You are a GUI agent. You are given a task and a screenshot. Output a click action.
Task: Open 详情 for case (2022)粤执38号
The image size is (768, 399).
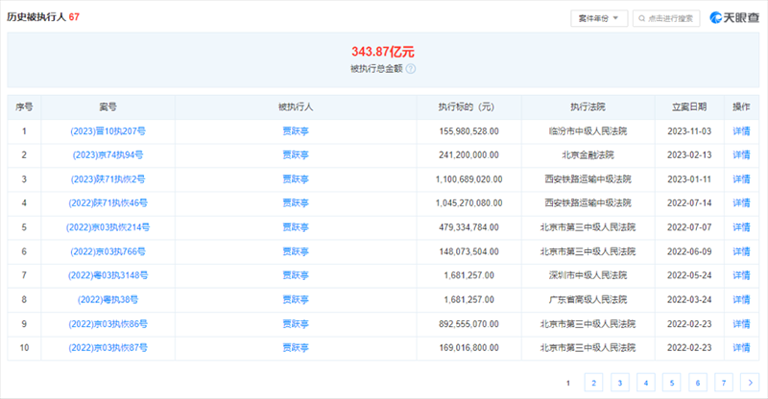(x=741, y=300)
